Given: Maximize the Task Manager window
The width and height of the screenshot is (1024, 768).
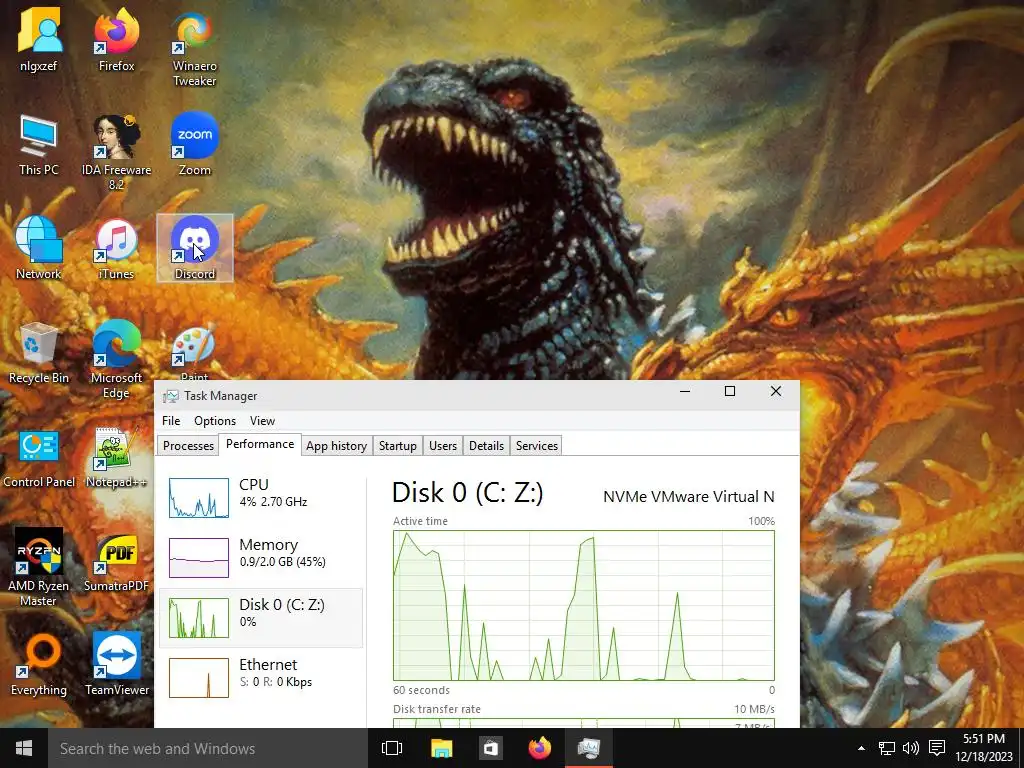Looking at the screenshot, I should (x=730, y=391).
